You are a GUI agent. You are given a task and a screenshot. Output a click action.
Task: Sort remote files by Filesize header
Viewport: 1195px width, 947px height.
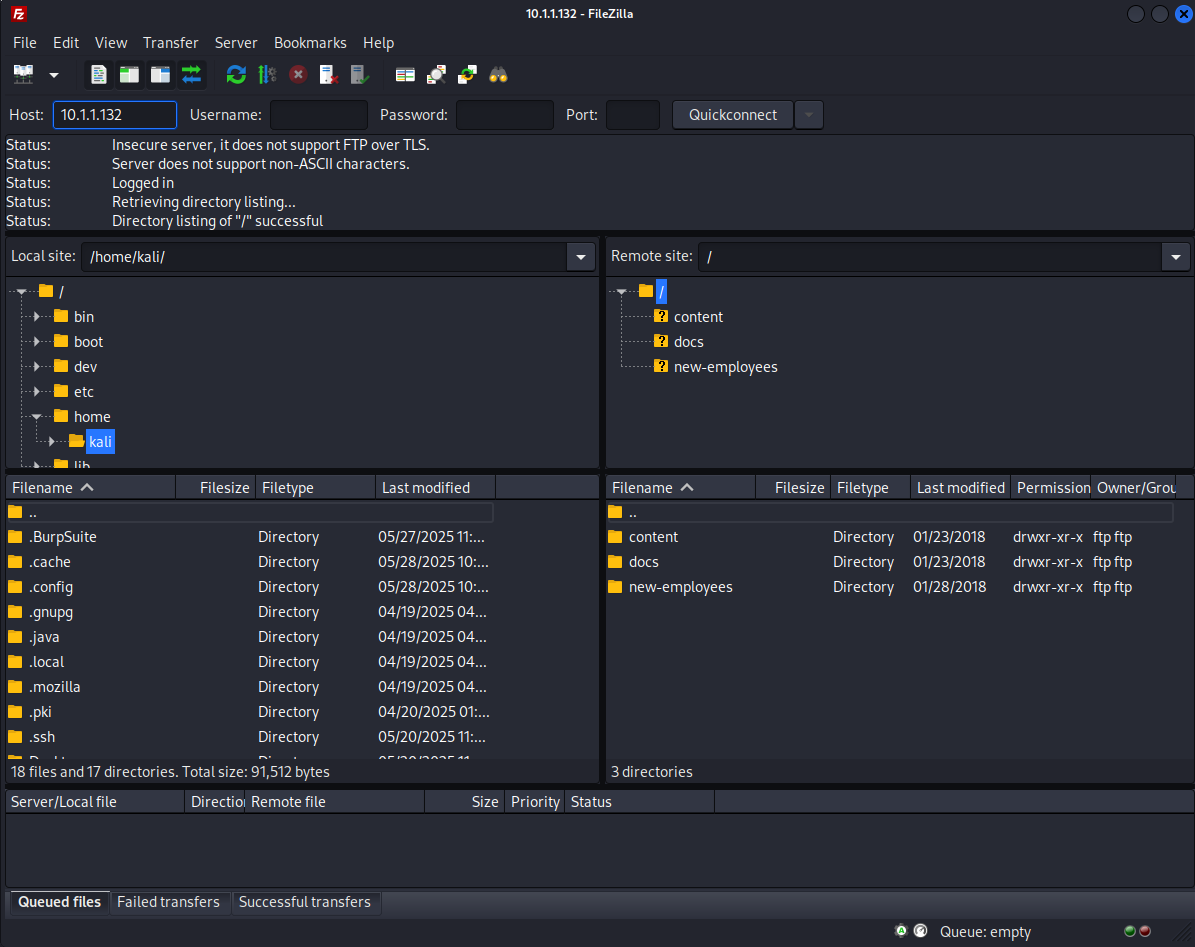pyautogui.click(x=793, y=488)
